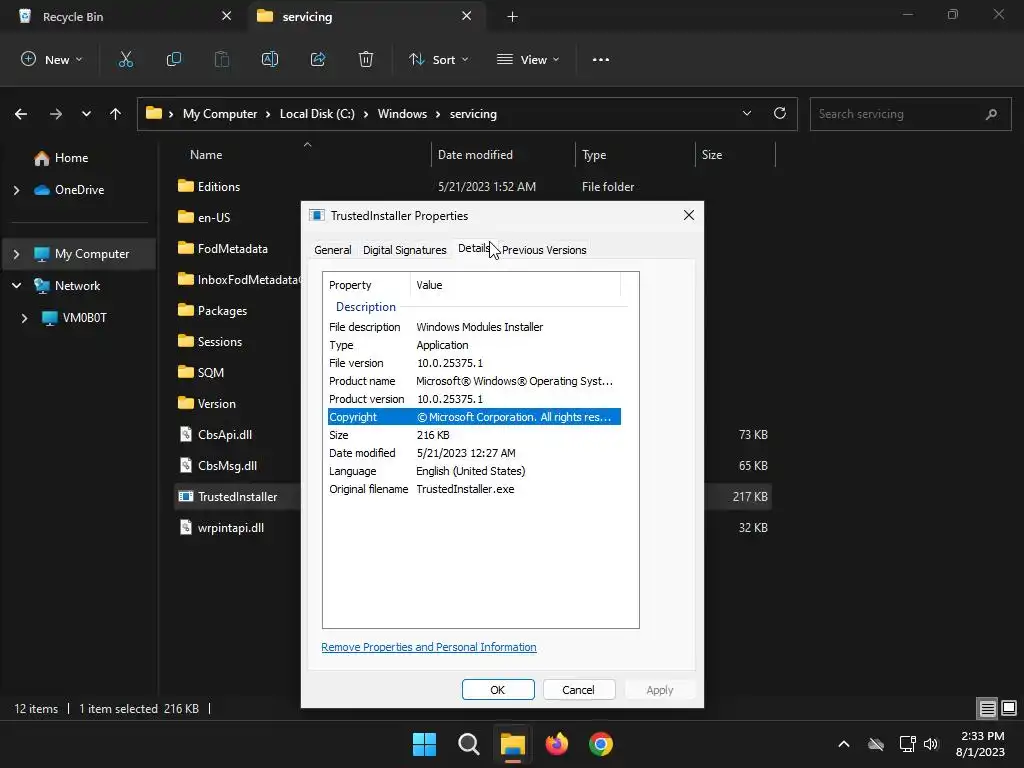Image resolution: width=1024 pixels, height=768 pixels.
Task: Click the OneDrive tray icon
Action: (x=876, y=744)
